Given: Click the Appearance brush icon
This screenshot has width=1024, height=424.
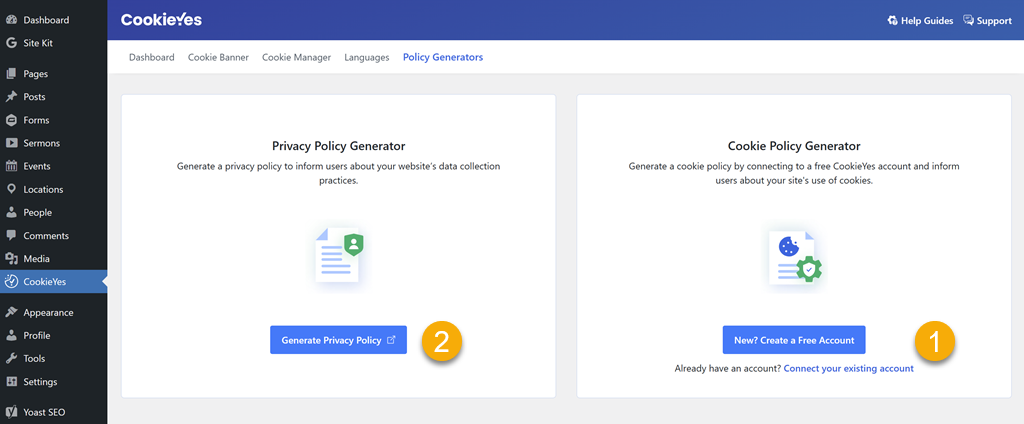Looking at the screenshot, I should (11, 312).
